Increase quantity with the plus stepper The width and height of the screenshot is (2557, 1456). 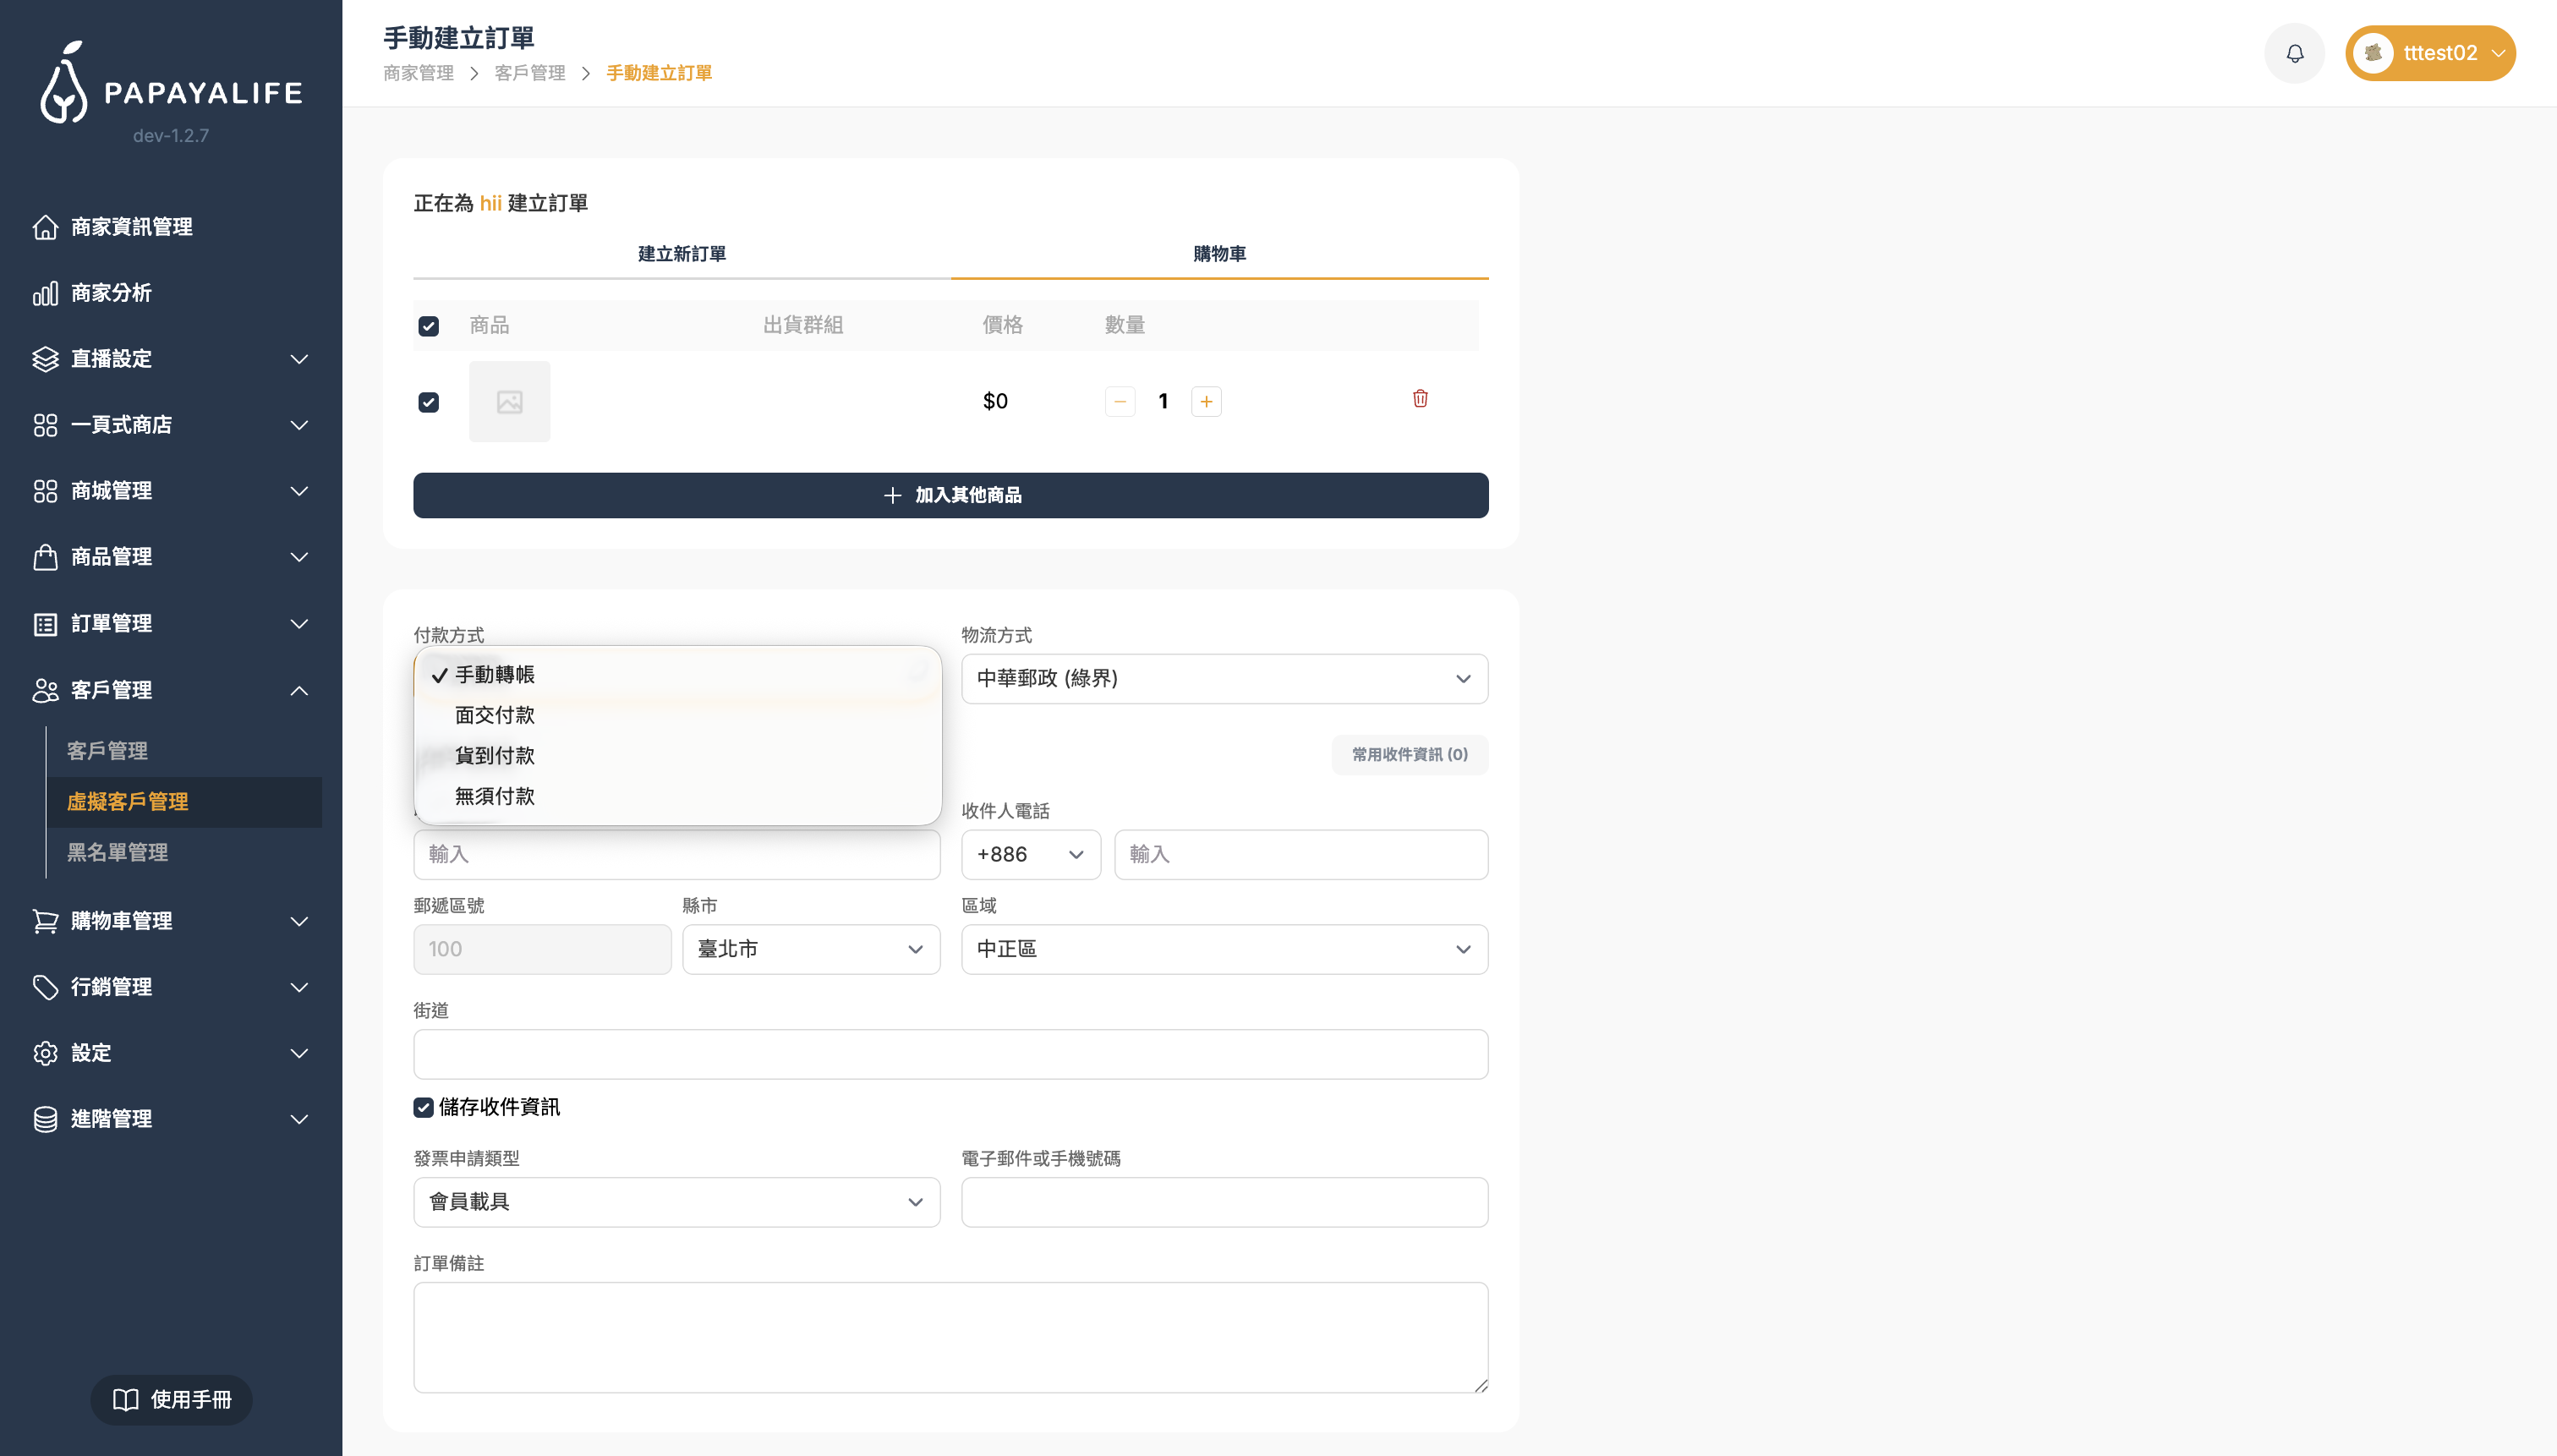(x=1206, y=401)
